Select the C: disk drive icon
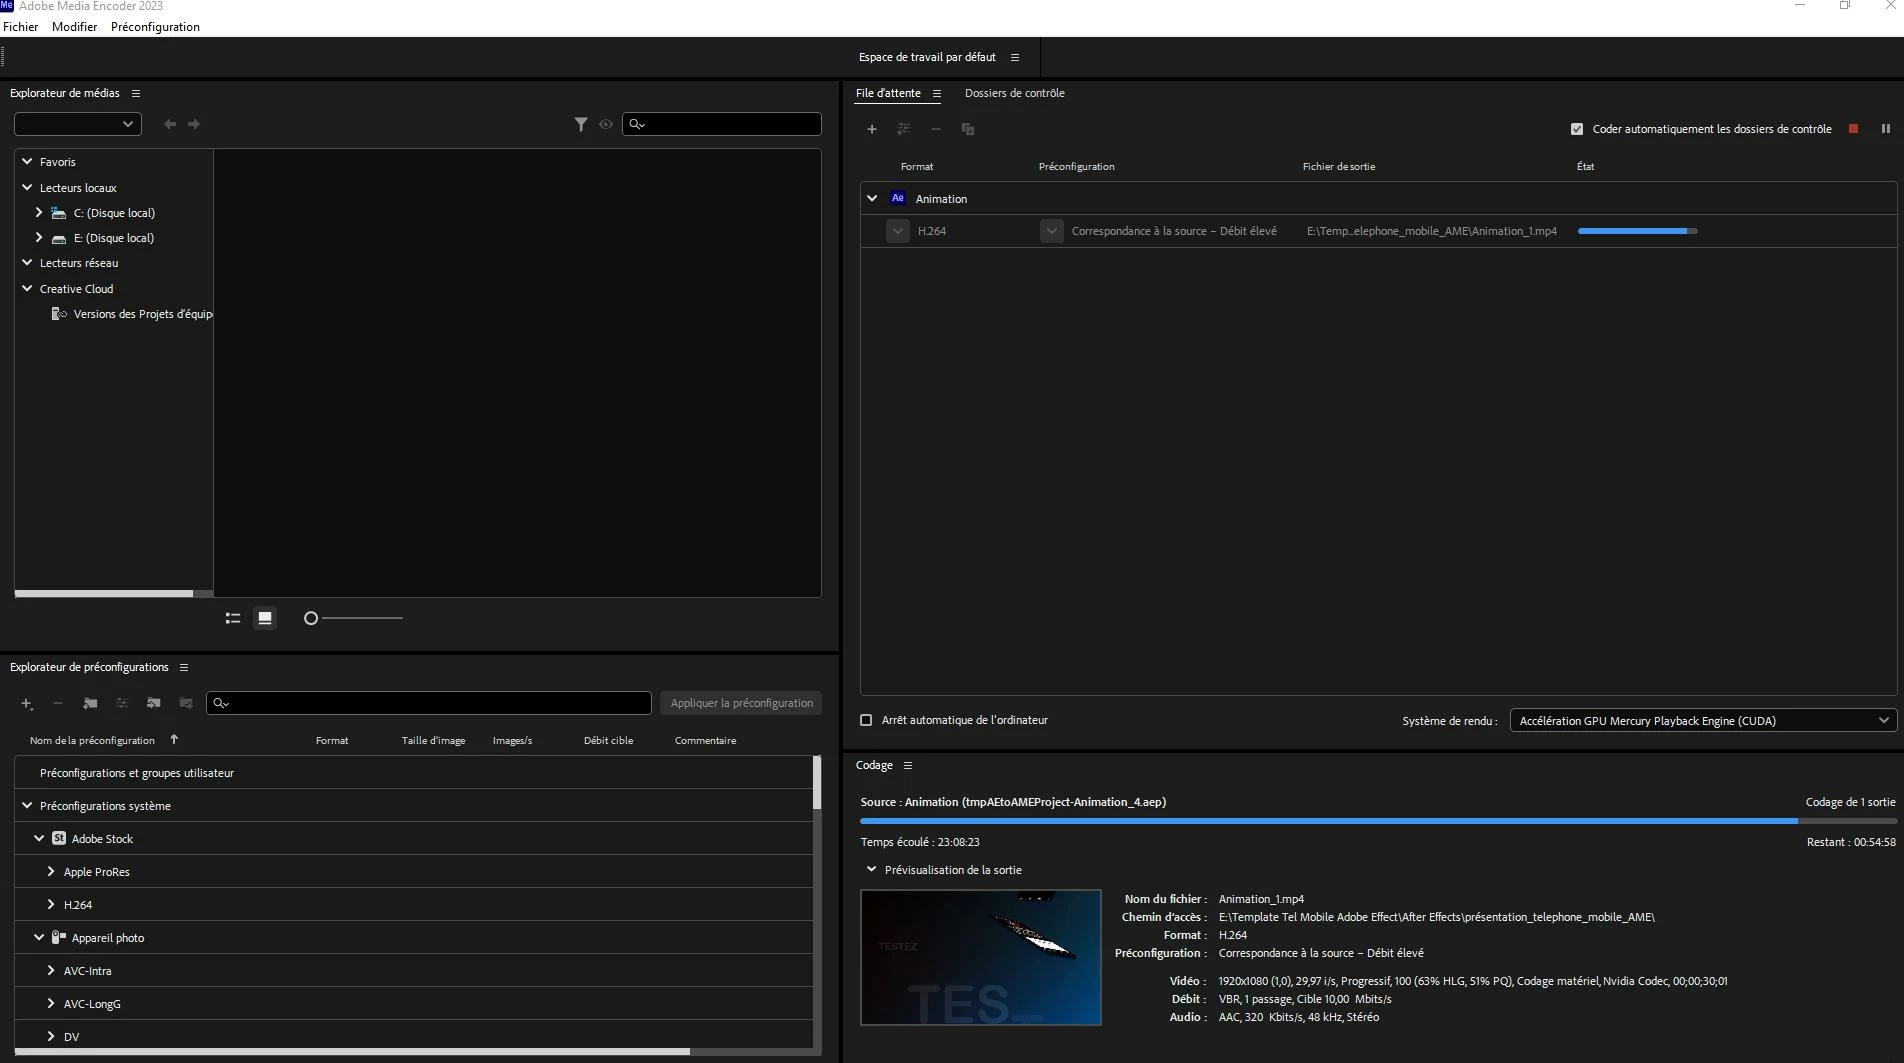The width and height of the screenshot is (1904, 1063). (x=59, y=213)
